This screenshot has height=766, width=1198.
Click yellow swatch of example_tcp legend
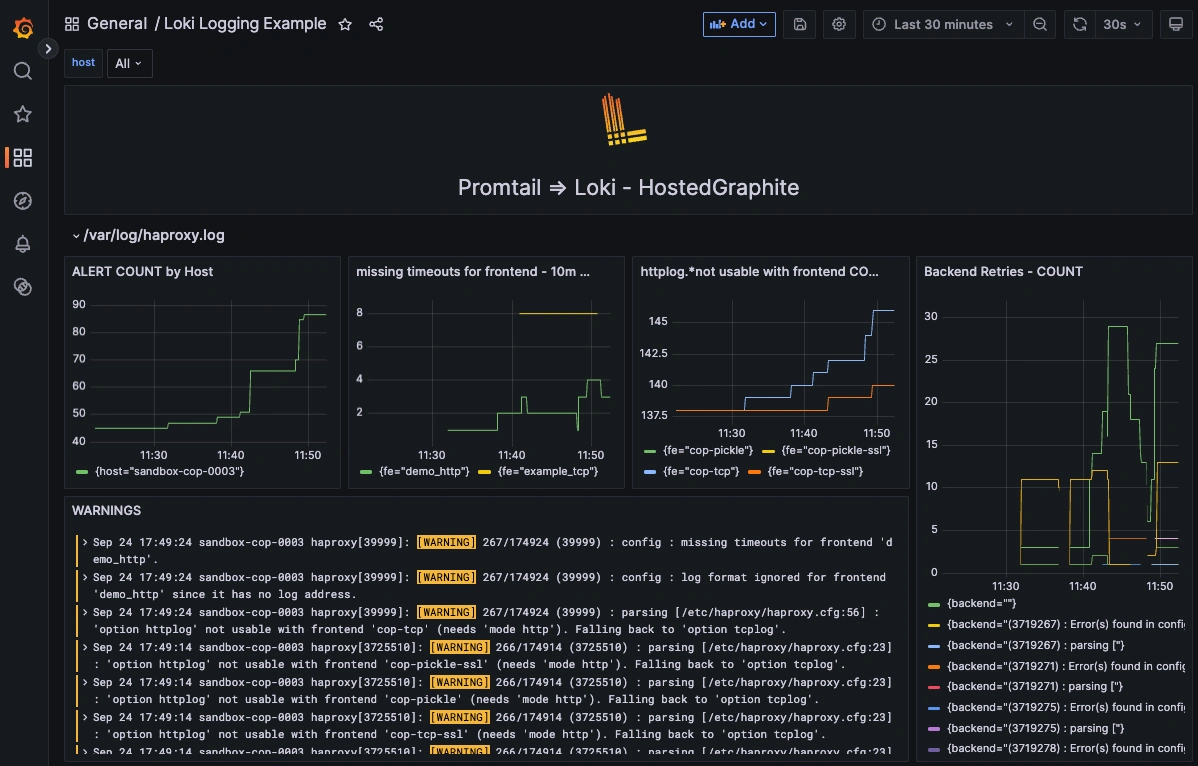point(484,472)
